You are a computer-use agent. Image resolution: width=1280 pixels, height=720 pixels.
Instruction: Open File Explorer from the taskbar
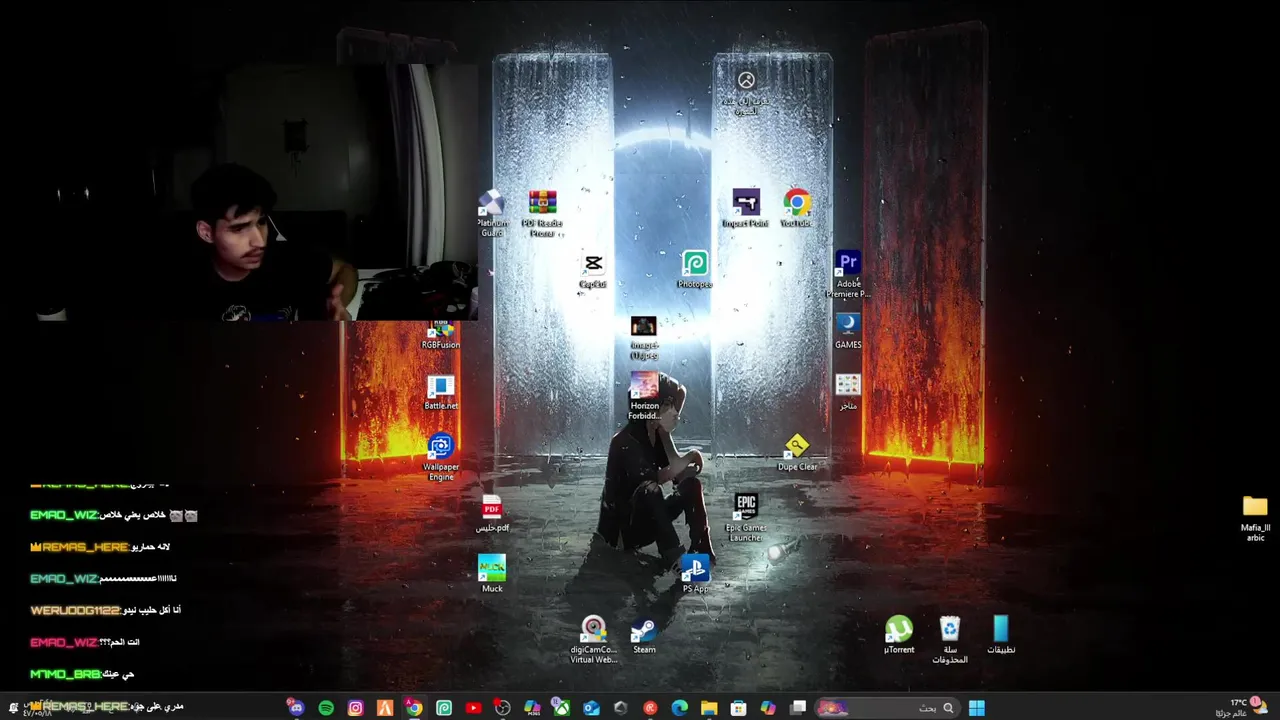click(709, 707)
